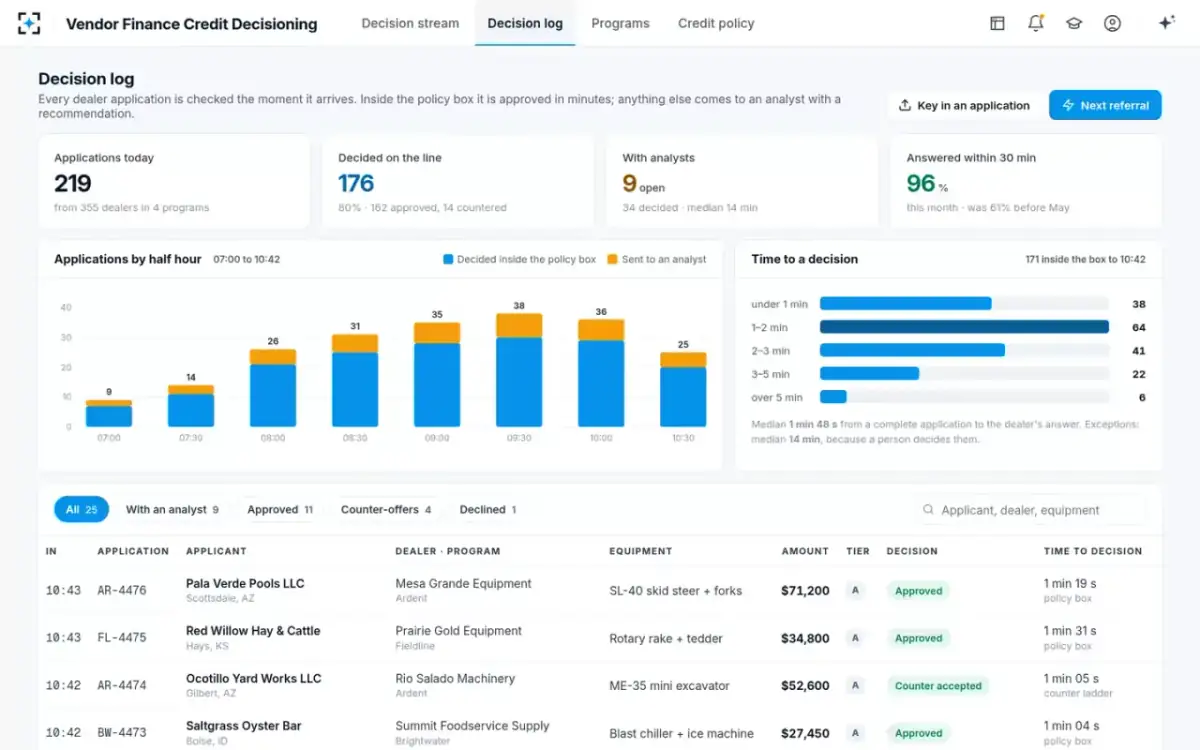The image size is (1200, 750).
Task: Click ME-35 mini excavator equipment cell
Action: [x=670, y=686]
